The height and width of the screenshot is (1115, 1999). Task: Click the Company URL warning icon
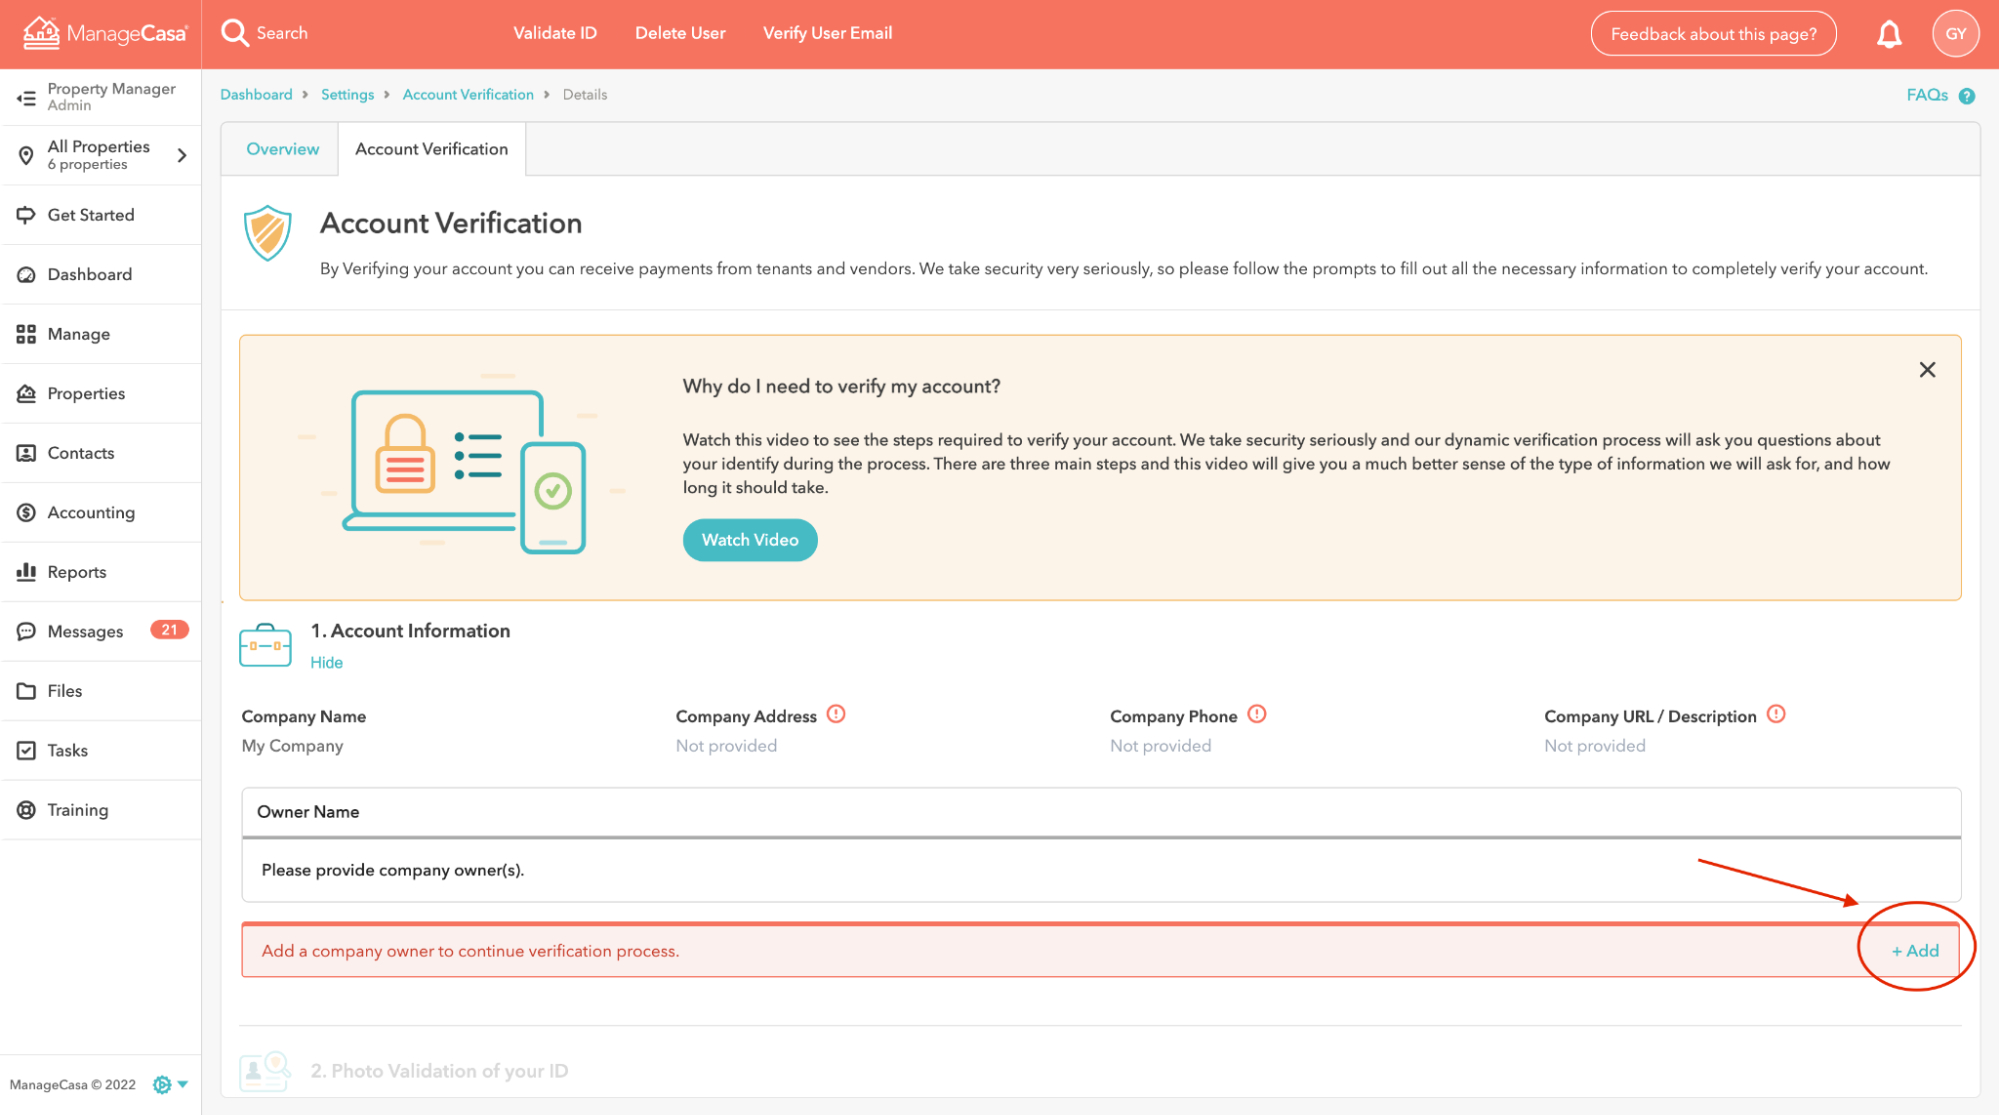1776,714
